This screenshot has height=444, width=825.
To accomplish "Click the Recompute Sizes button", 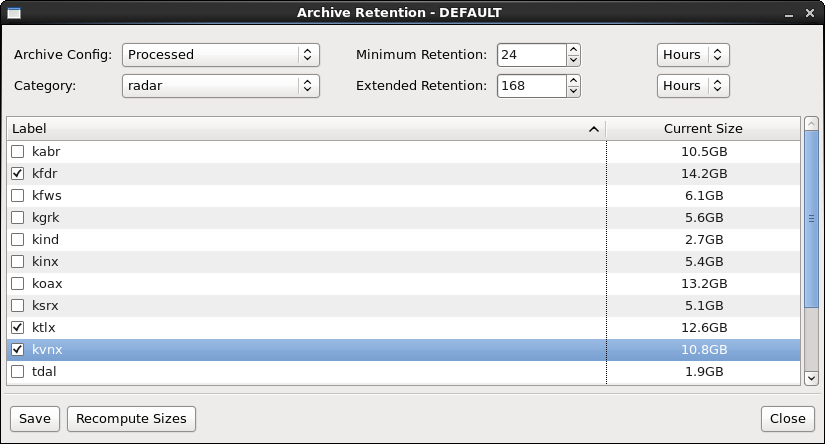I will (x=132, y=419).
